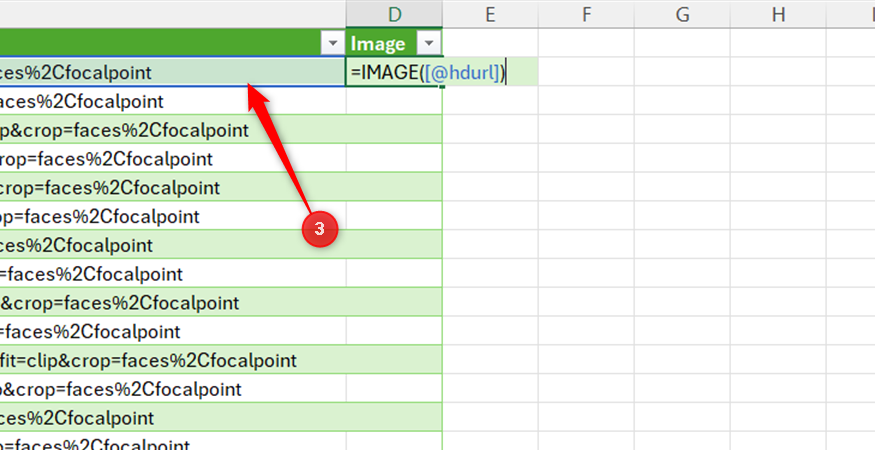Select column E header
The image size is (875, 450).
point(490,15)
